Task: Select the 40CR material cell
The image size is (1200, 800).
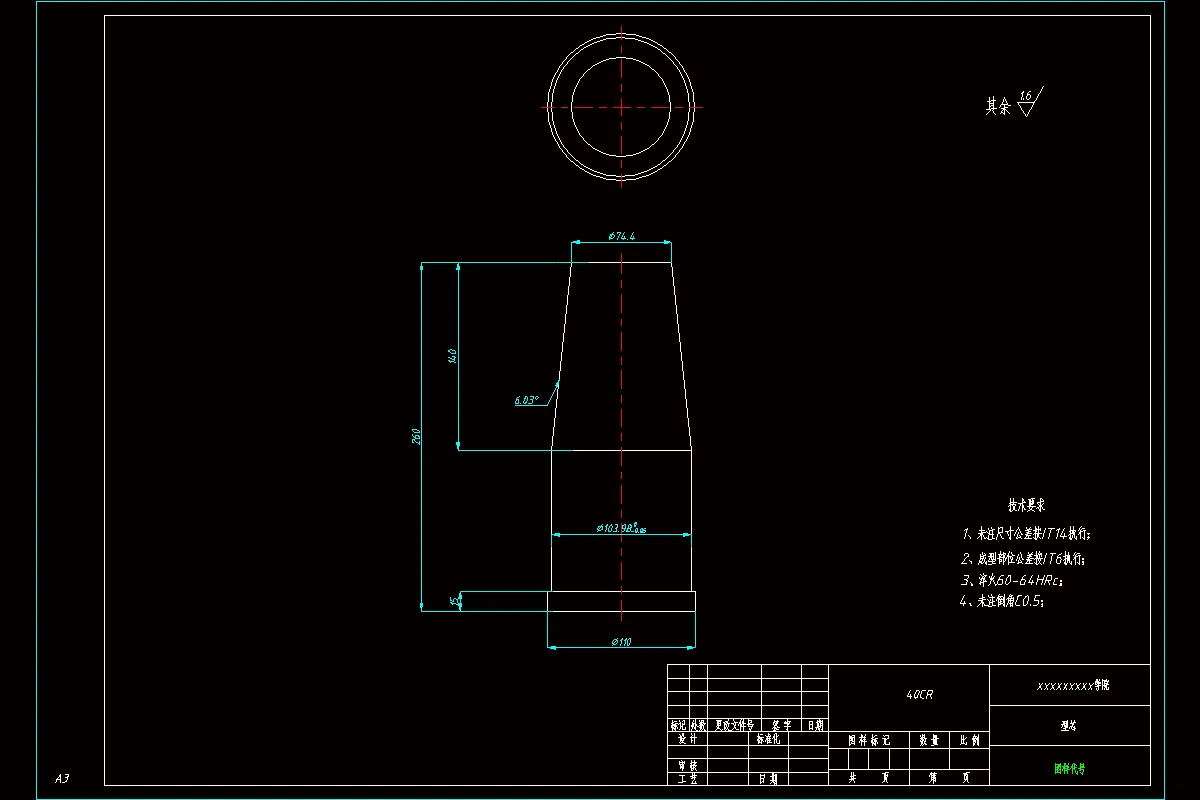Action: tap(909, 697)
